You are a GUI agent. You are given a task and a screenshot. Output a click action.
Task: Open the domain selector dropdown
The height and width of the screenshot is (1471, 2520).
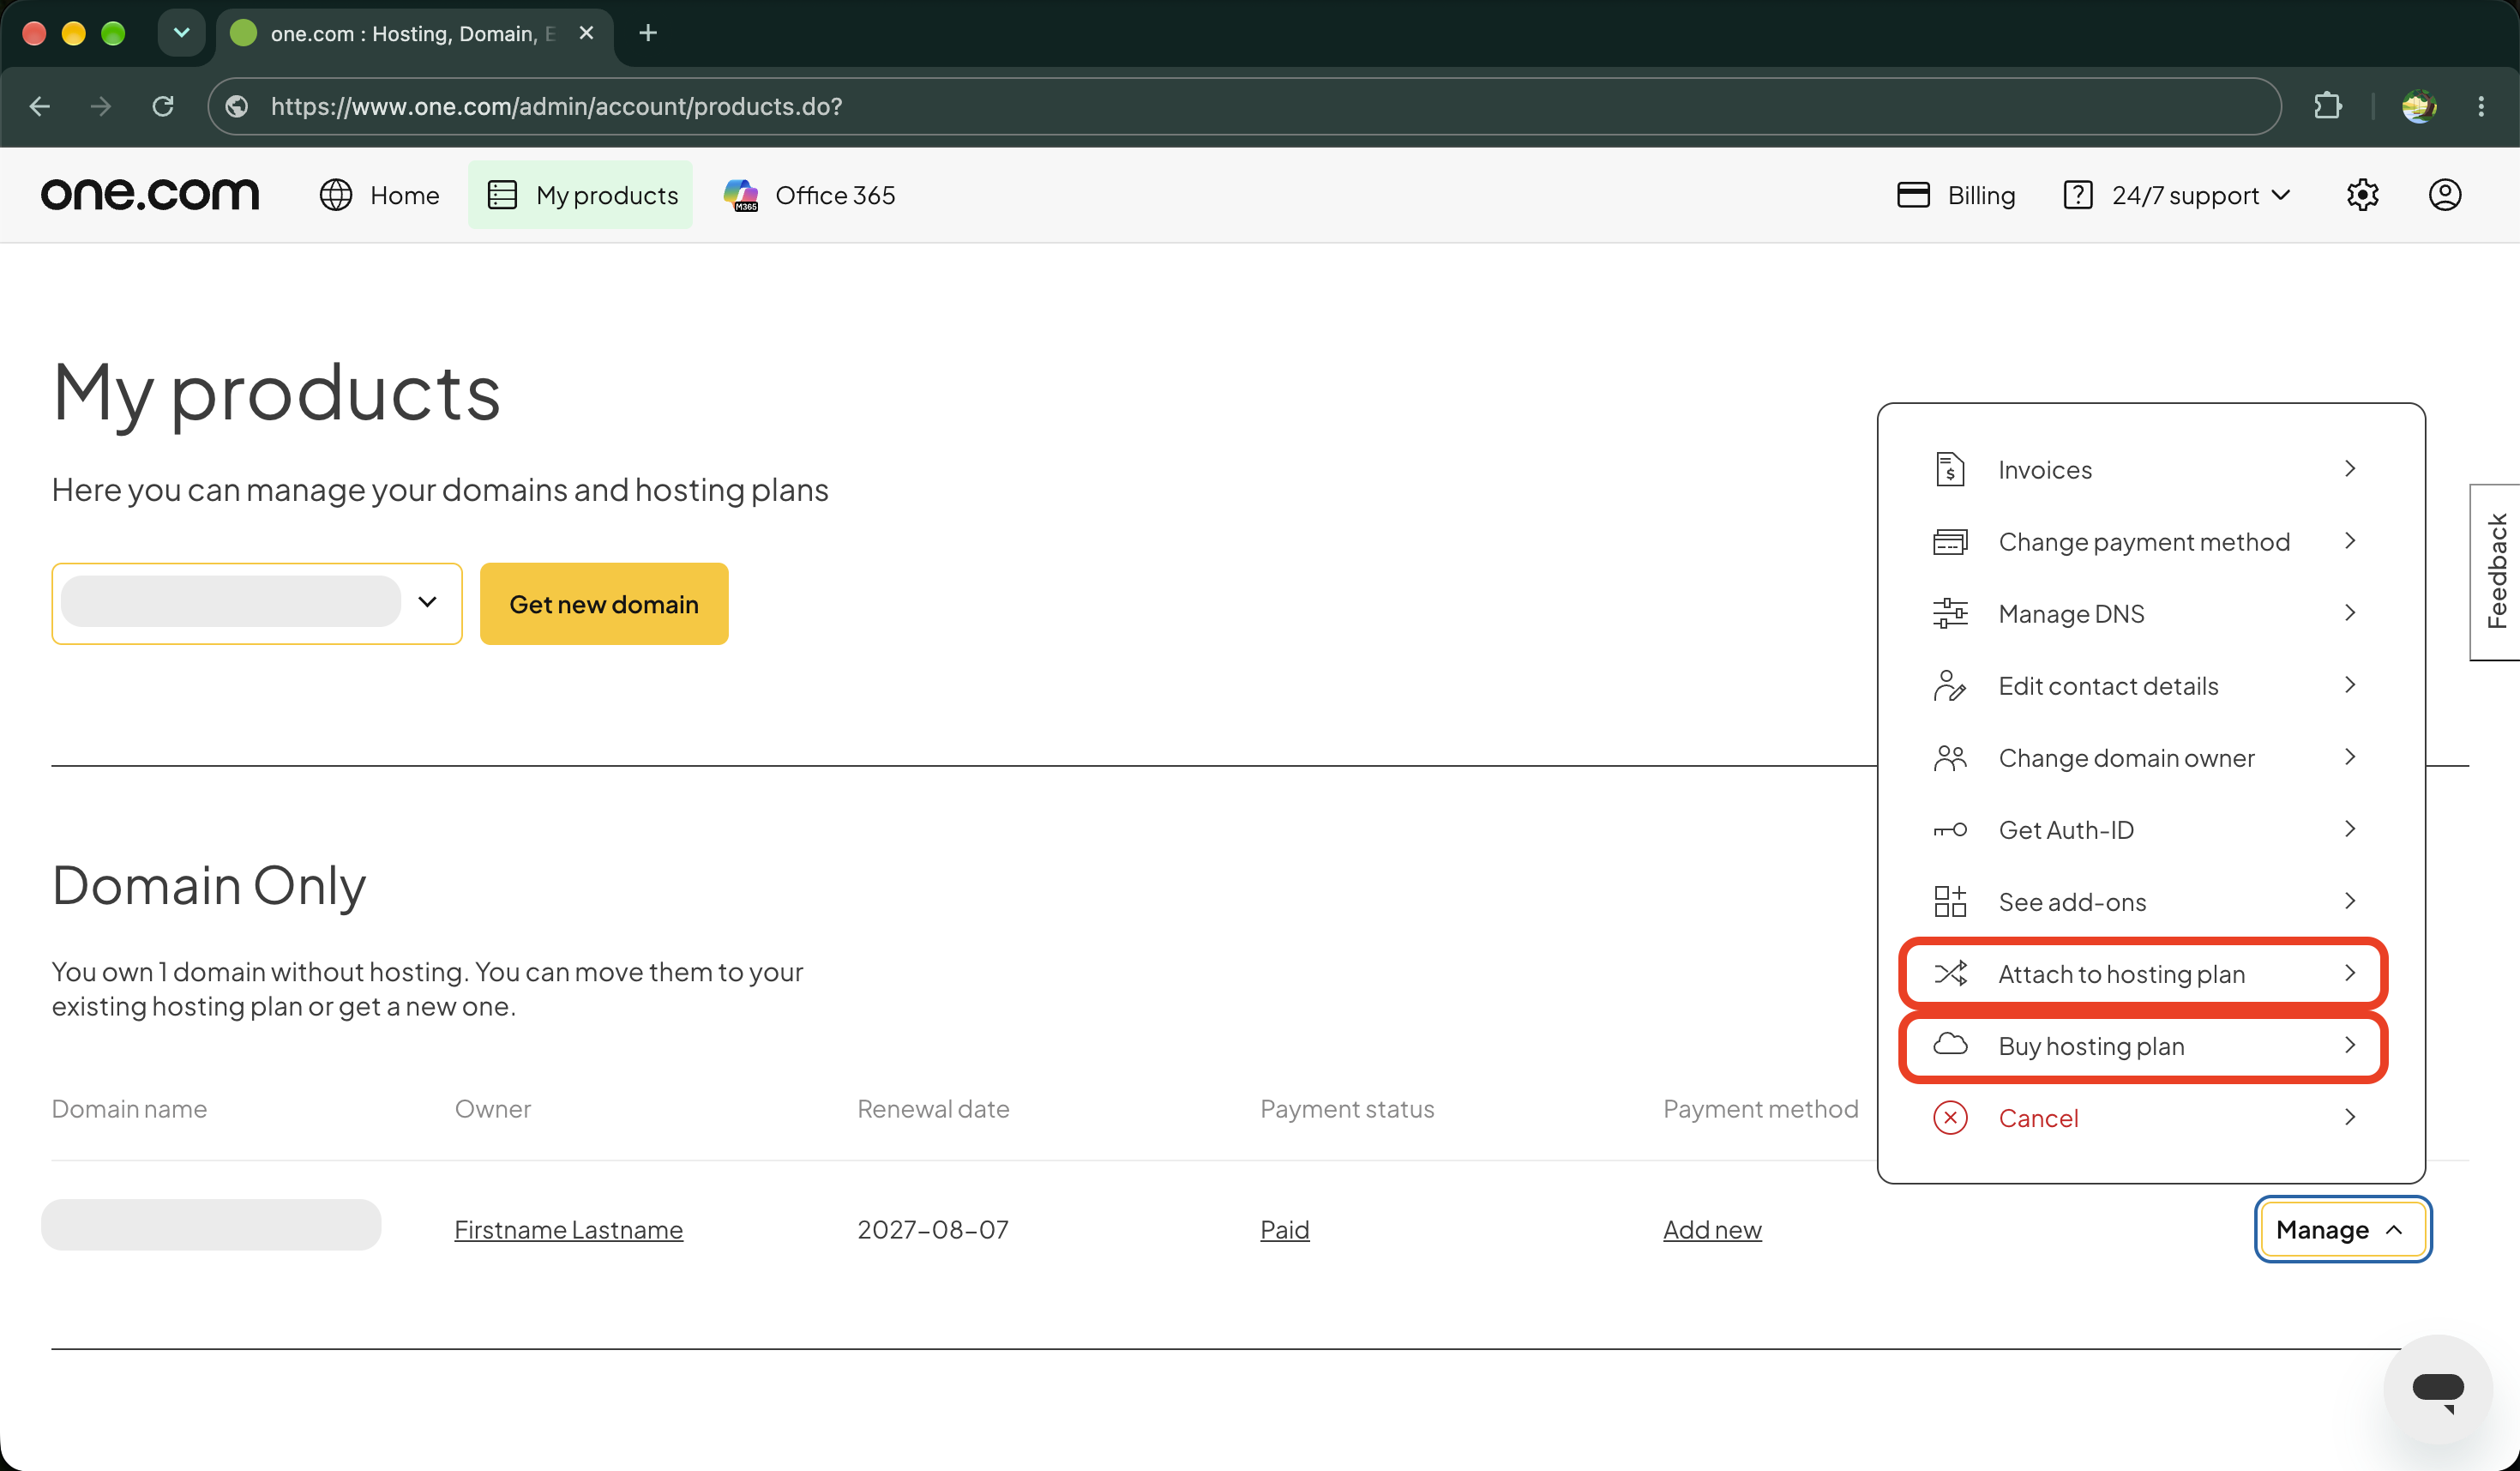(257, 603)
